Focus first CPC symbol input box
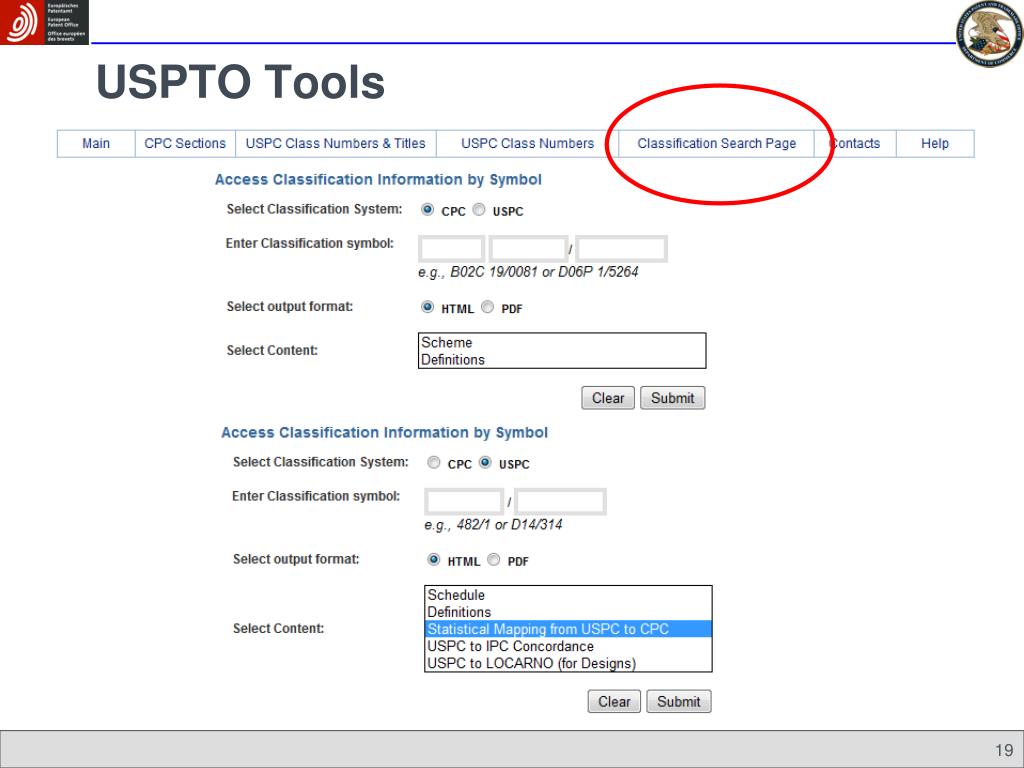This screenshot has width=1024, height=768. (451, 249)
